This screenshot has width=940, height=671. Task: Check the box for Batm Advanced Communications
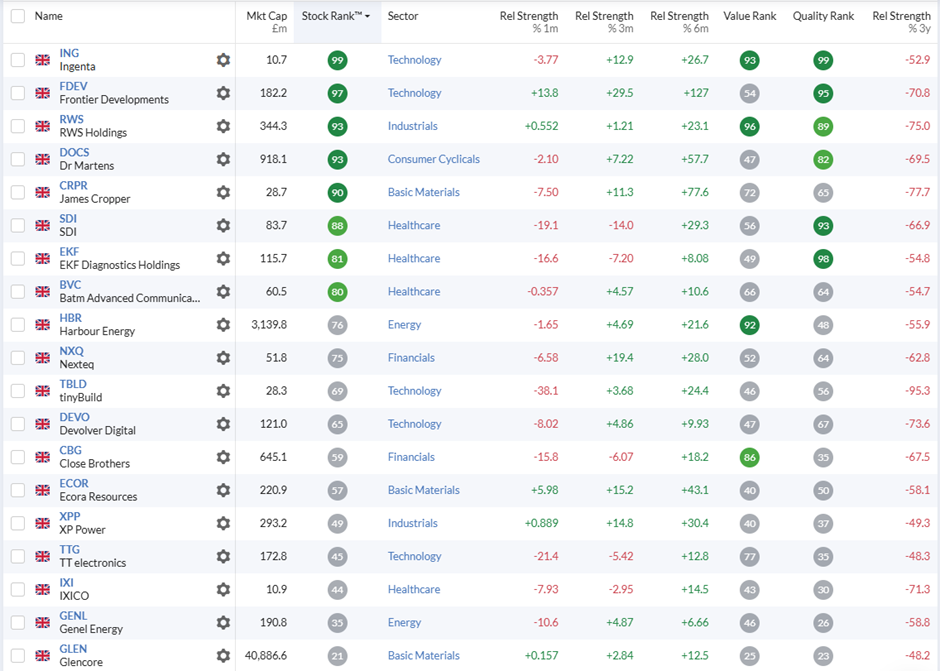pos(18,291)
